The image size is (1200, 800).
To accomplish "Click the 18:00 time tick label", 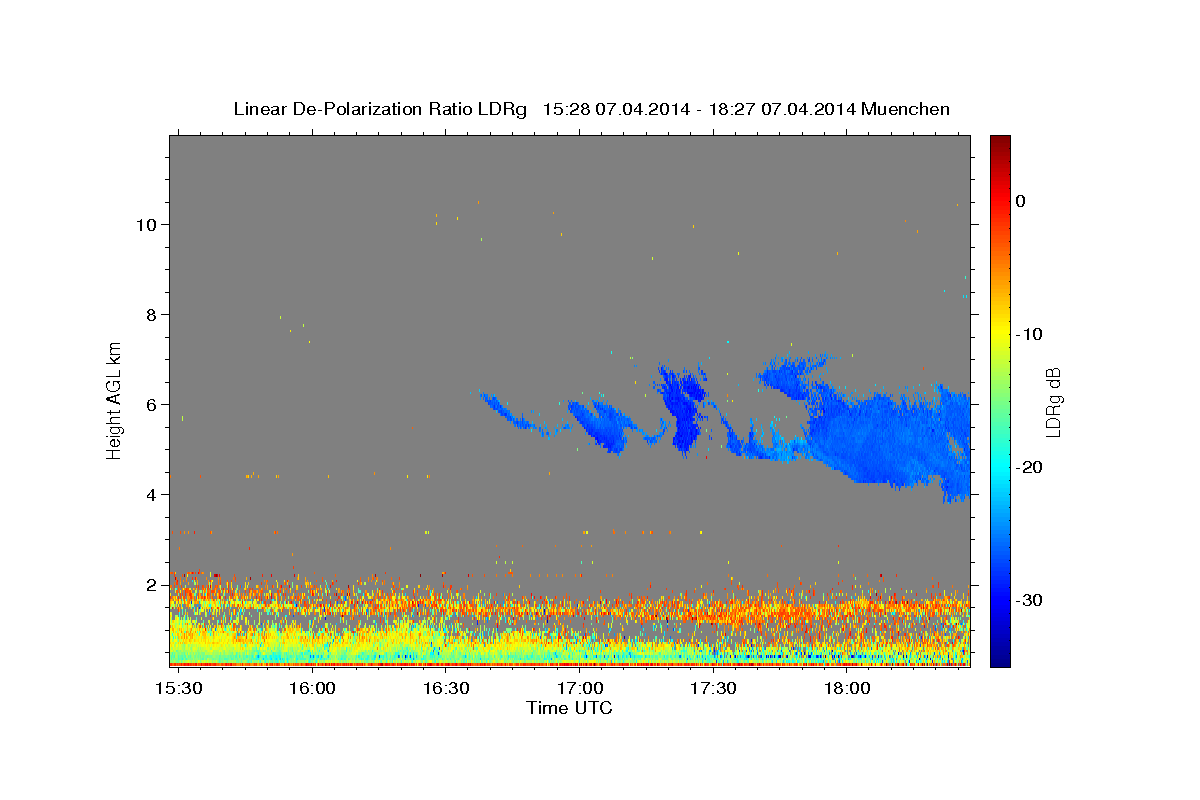I will pos(846,689).
